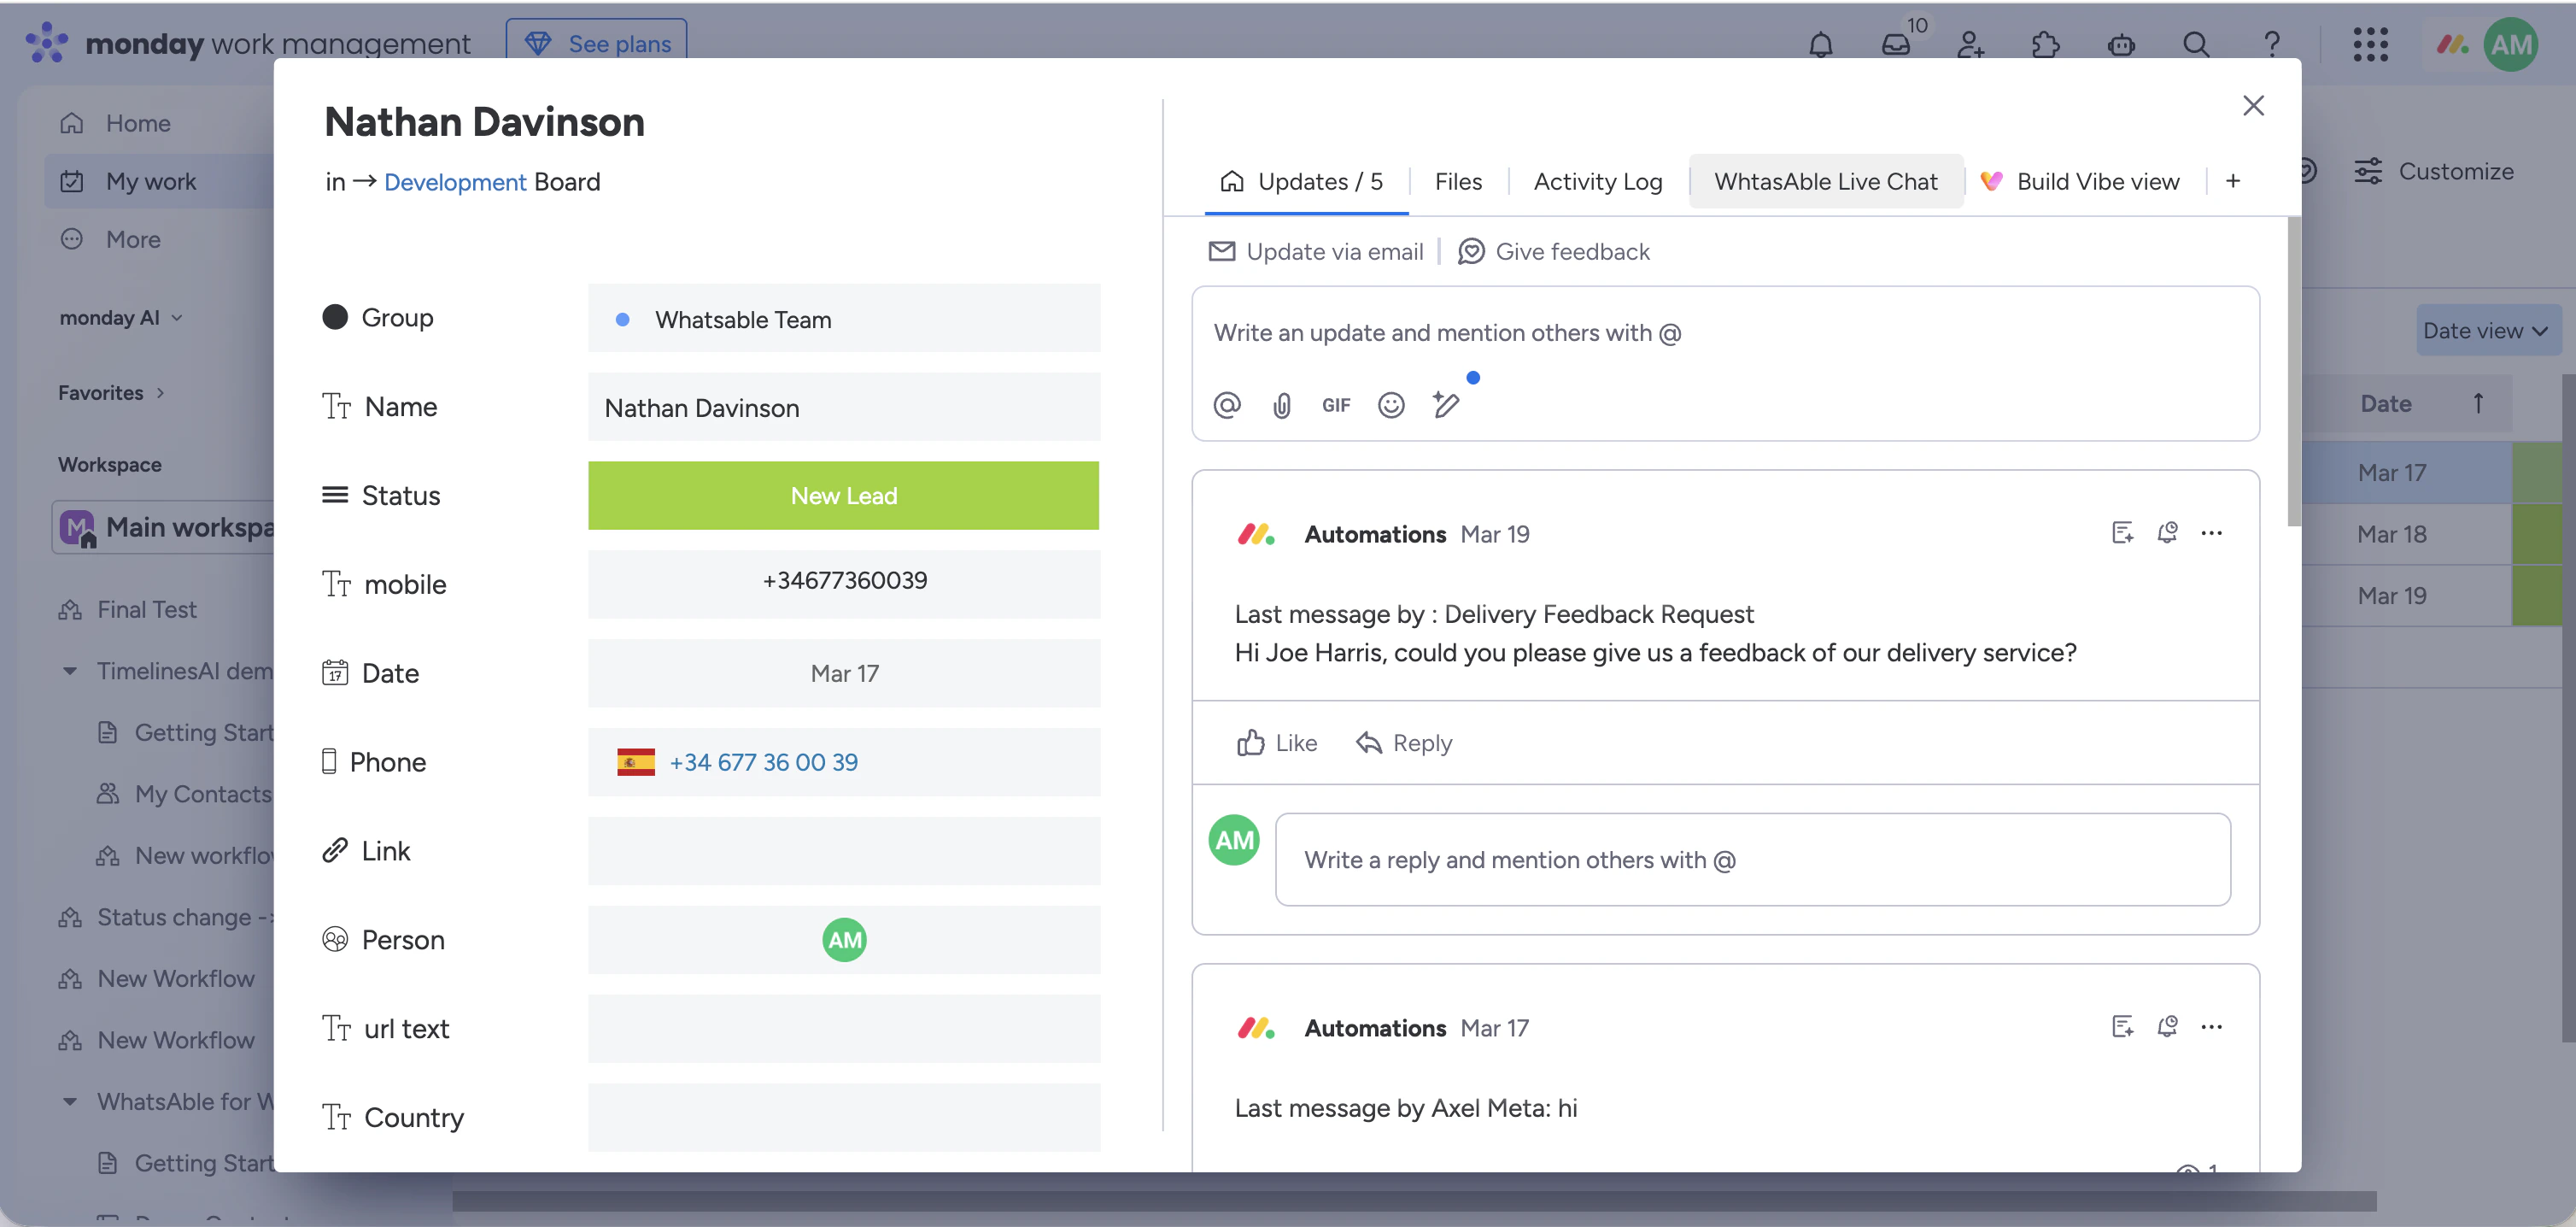The width and height of the screenshot is (2576, 1227).
Task: Open more options on the Mar 19 update
Action: pyautogui.click(x=2211, y=533)
